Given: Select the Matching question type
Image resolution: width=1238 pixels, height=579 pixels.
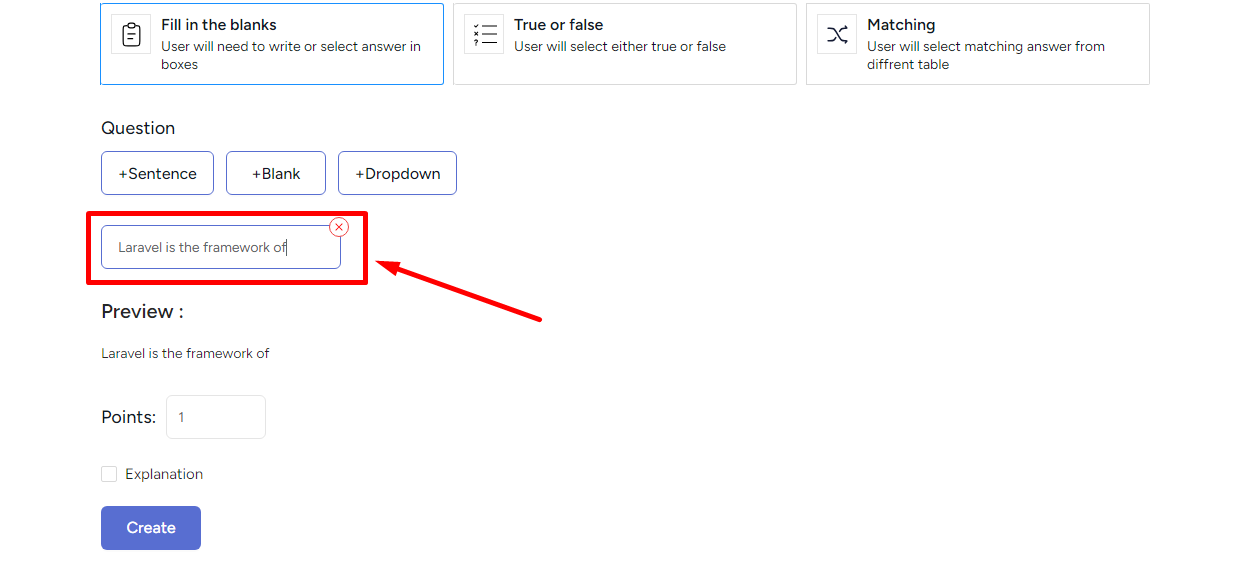Looking at the screenshot, I should click(978, 44).
